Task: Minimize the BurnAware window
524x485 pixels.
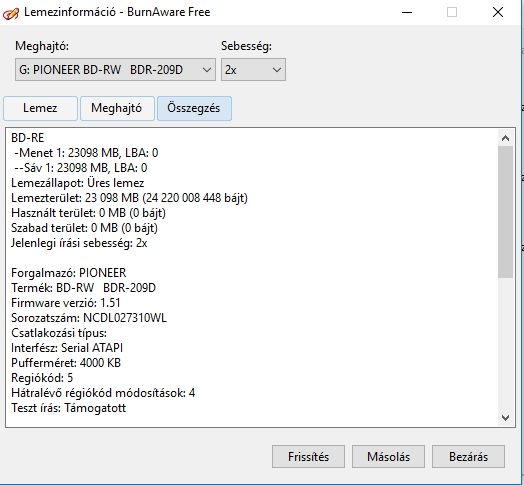Action: 407,13
